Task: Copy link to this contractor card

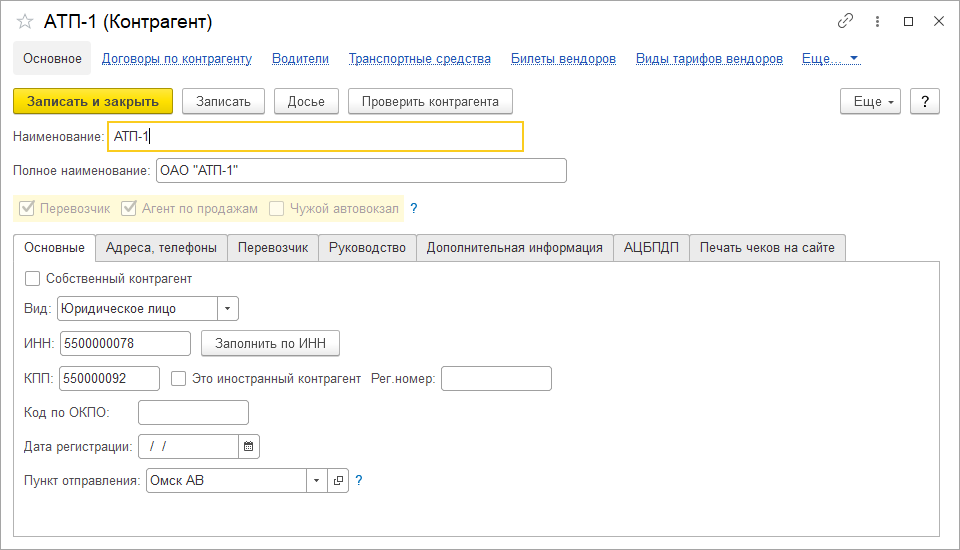Action: click(846, 21)
